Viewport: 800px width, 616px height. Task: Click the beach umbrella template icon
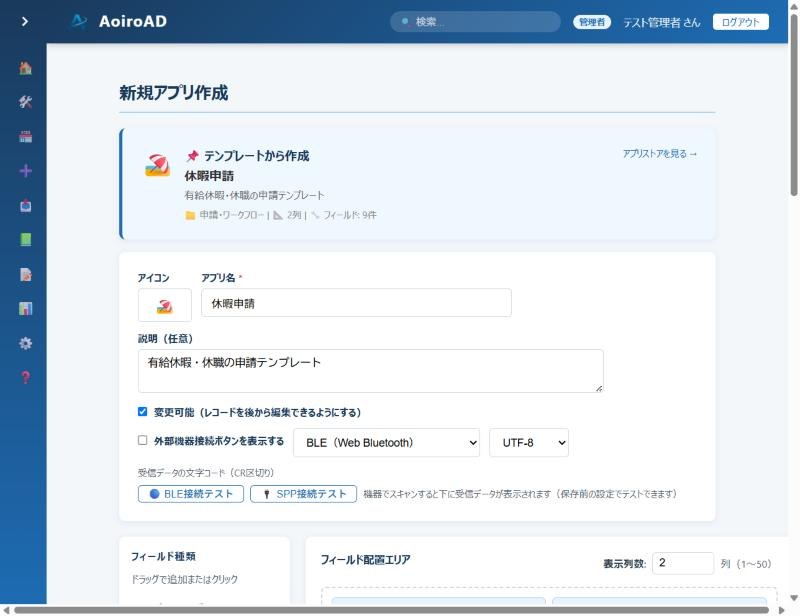point(158,165)
